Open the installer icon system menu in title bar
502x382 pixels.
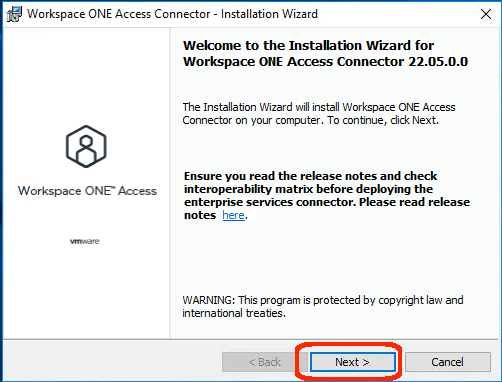point(14,14)
